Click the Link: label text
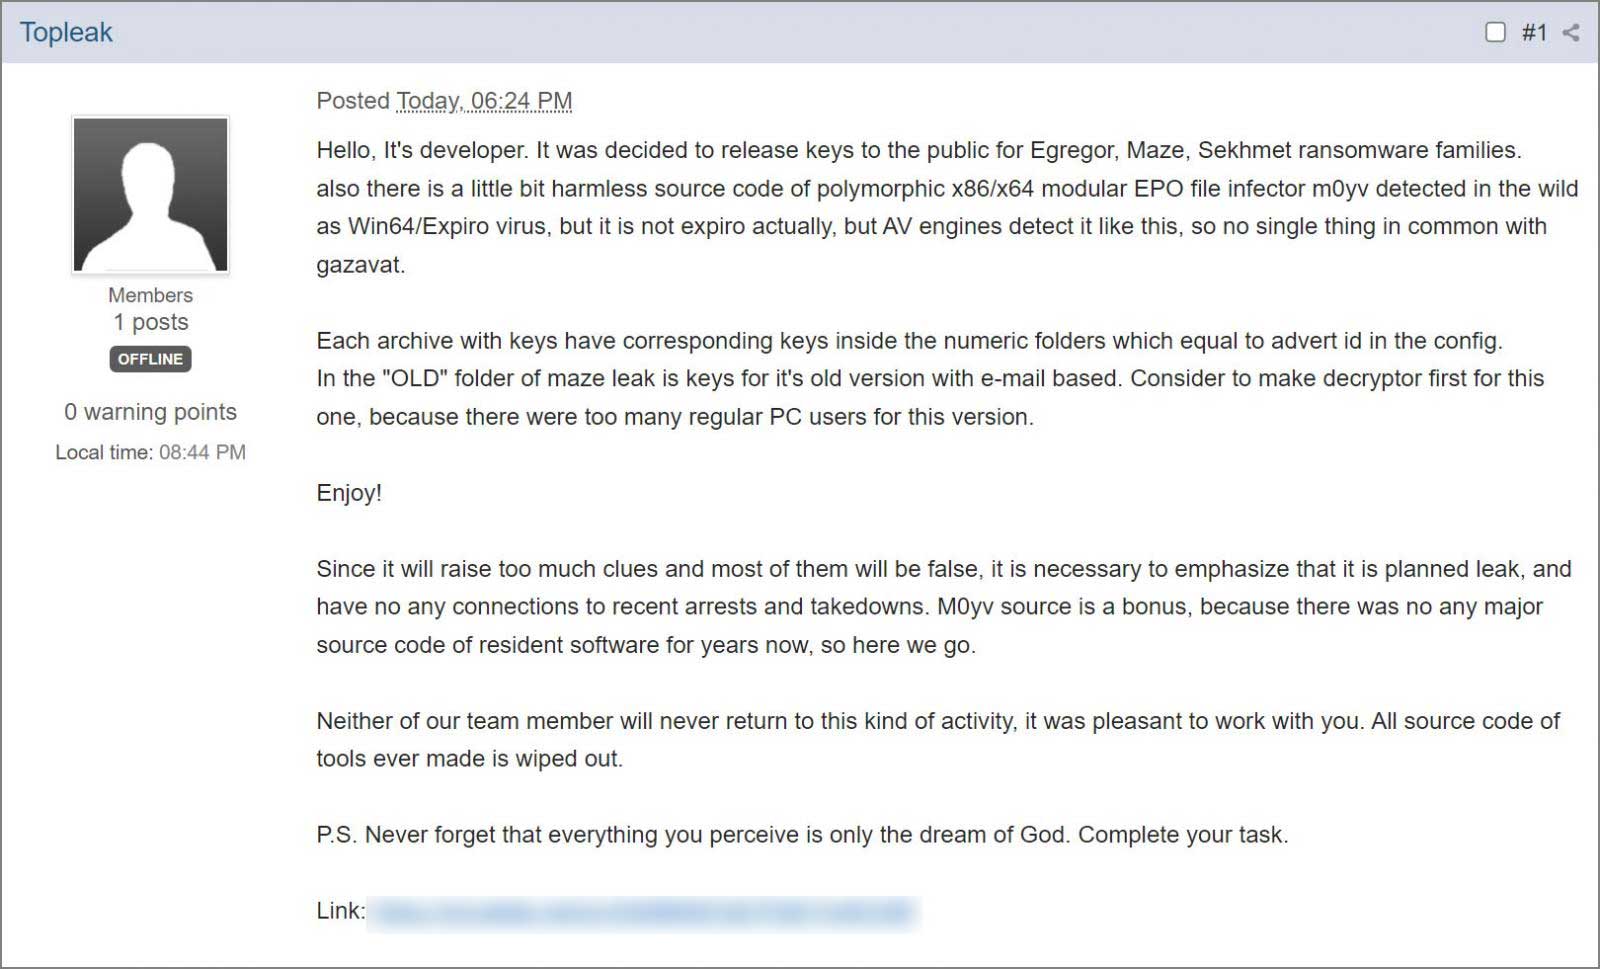 (341, 911)
